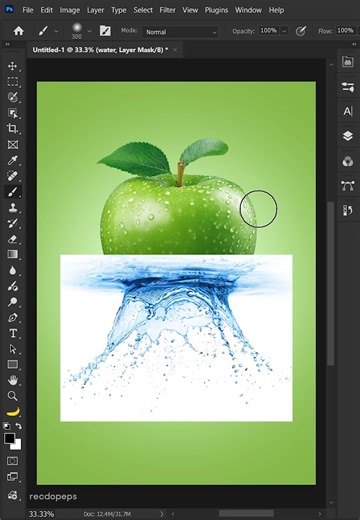Expand the toolbox panel arrows
The image size is (360, 520).
point(7,44)
